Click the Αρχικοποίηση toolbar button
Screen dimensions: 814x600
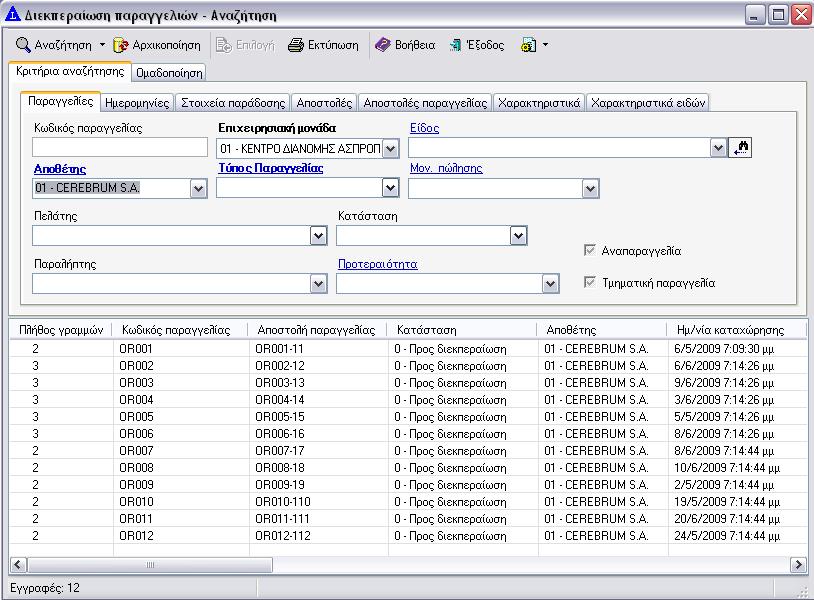tap(157, 45)
